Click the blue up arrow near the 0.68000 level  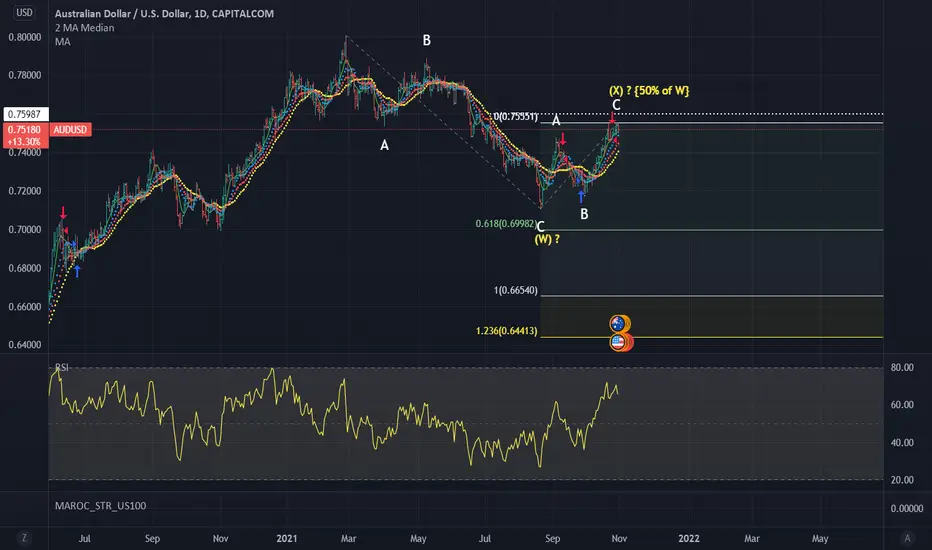click(x=77, y=271)
